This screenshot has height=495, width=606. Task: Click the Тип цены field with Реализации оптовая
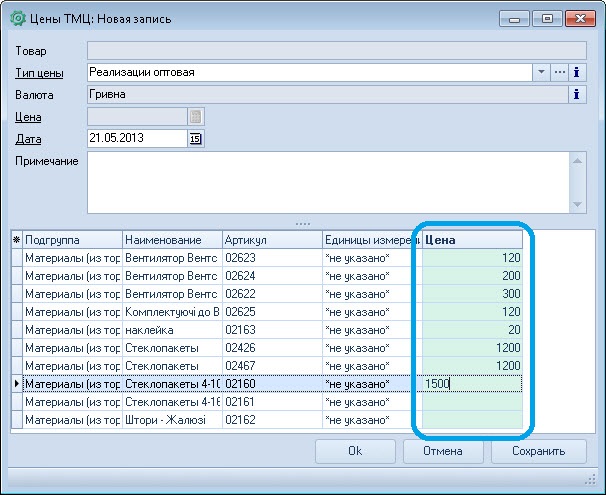tap(310, 72)
